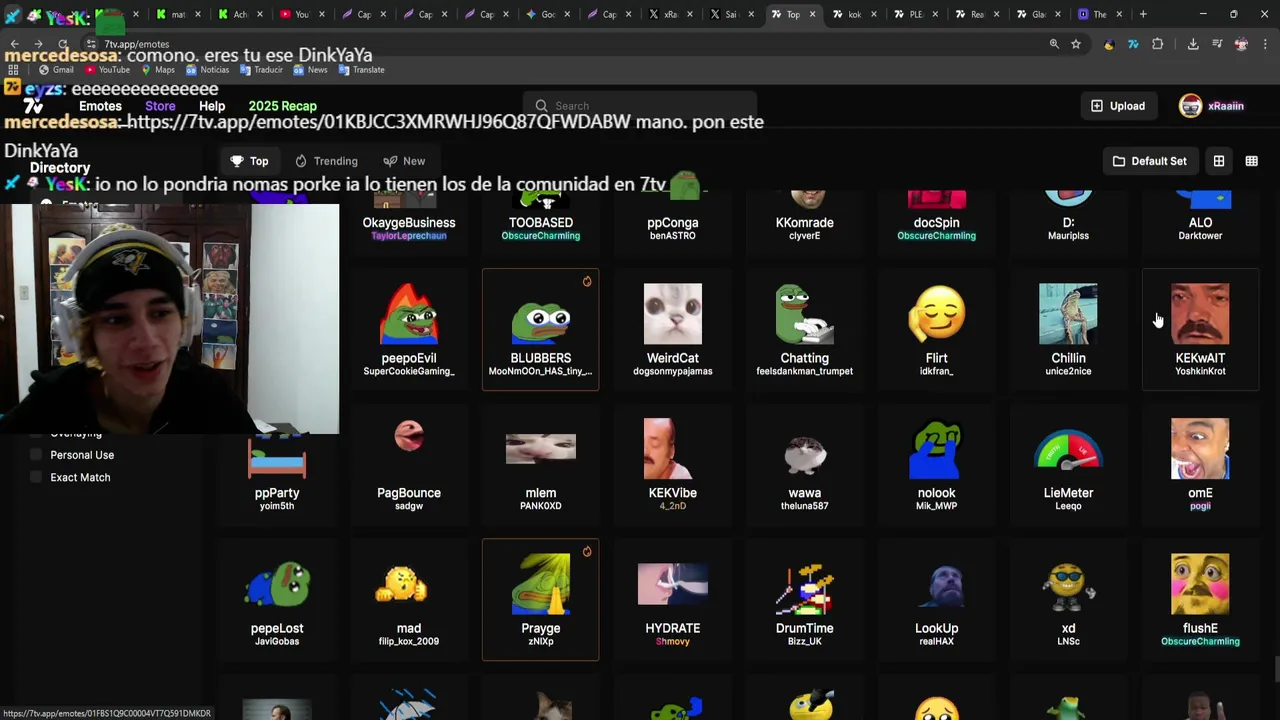Click the Upload button
Image resolution: width=1280 pixels, height=720 pixels.
pos(1118,106)
